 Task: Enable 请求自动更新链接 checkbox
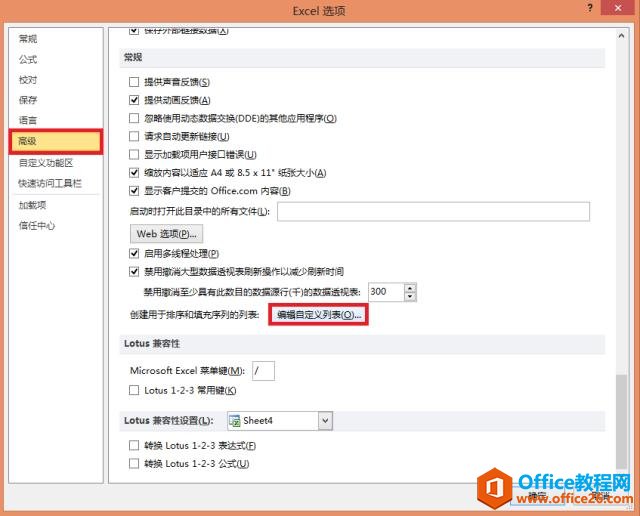(x=134, y=136)
